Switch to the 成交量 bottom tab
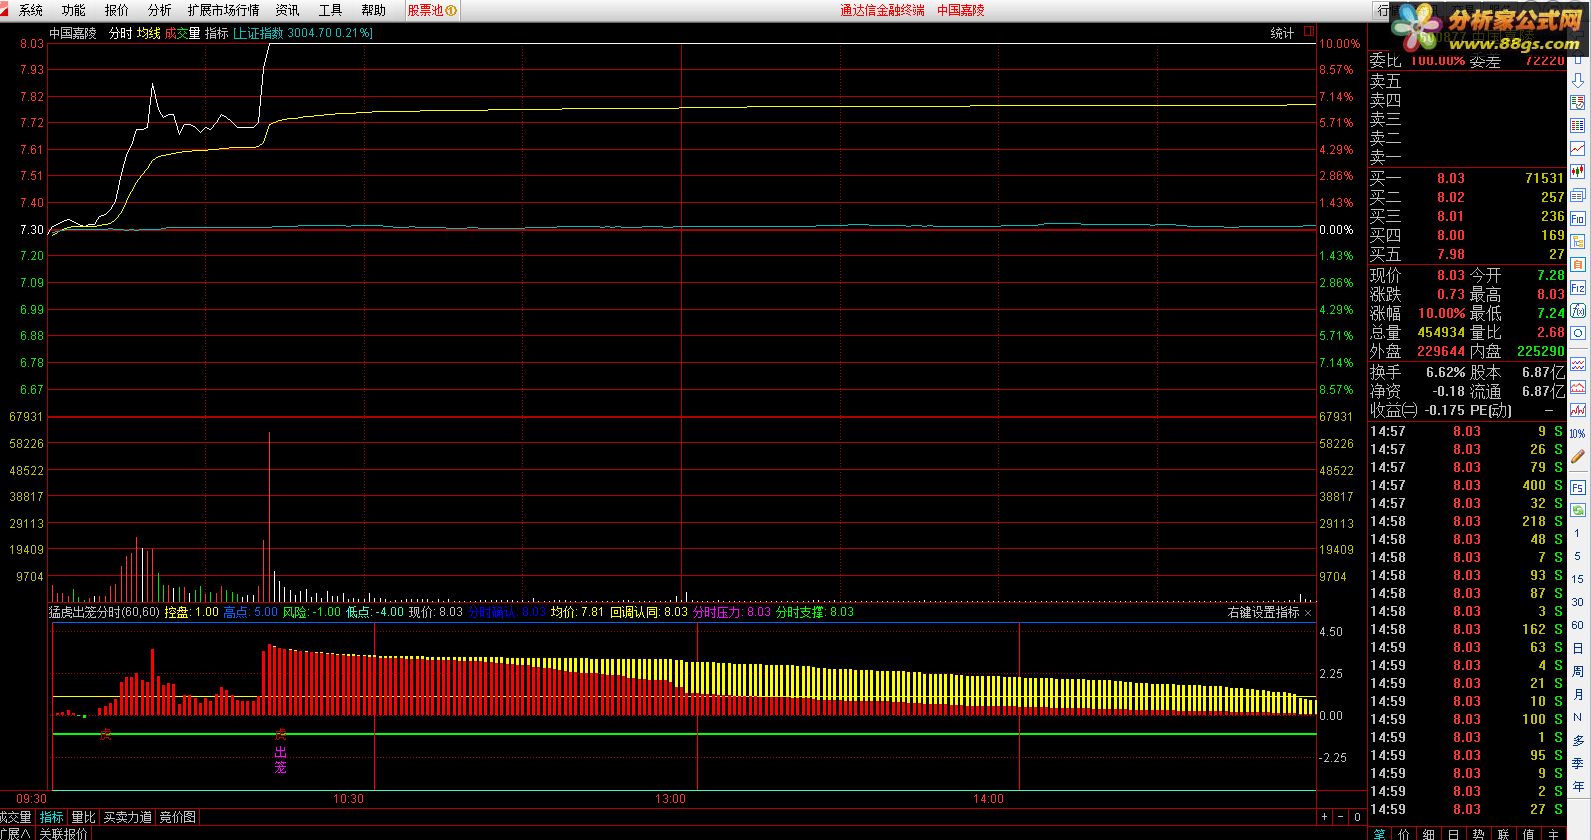Screen dimensions: 1591x840 pyautogui.click(x=15, y=818)
